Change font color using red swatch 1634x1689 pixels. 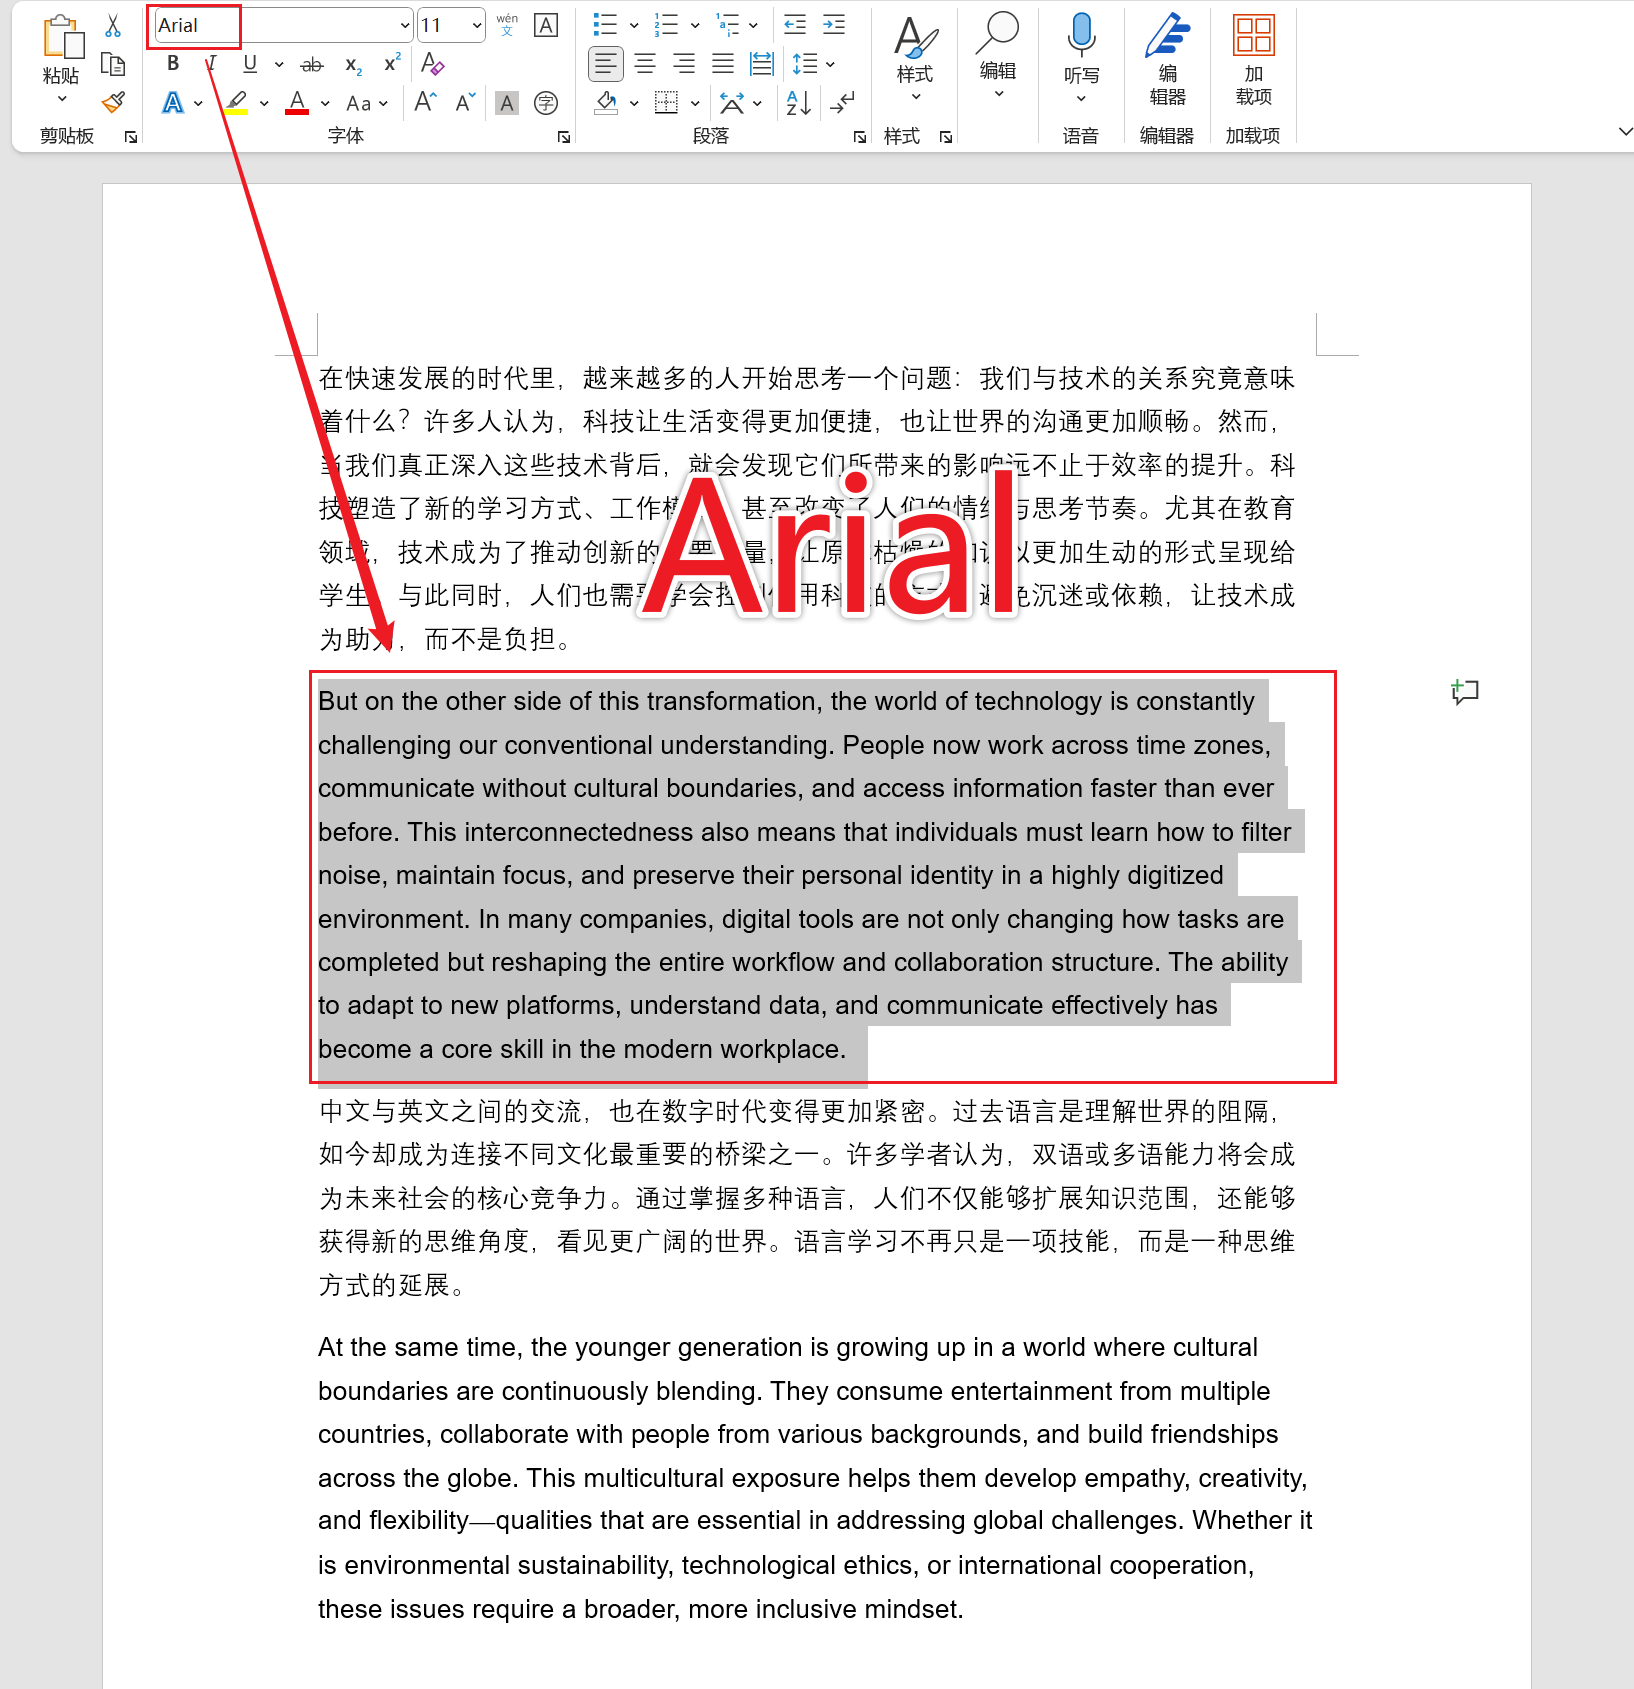coord(296,102)
